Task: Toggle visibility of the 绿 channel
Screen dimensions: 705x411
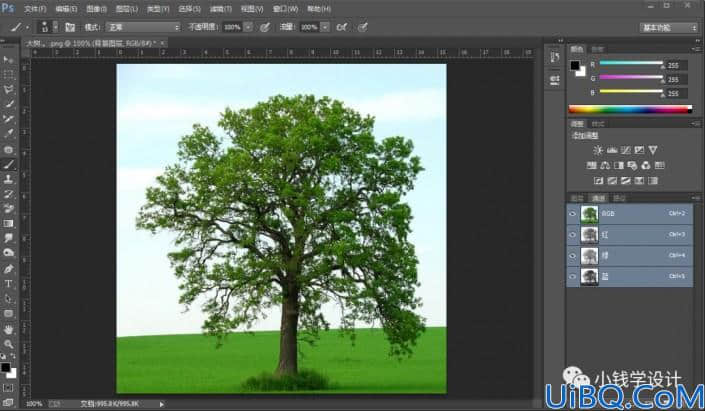Action: [572, 256]
